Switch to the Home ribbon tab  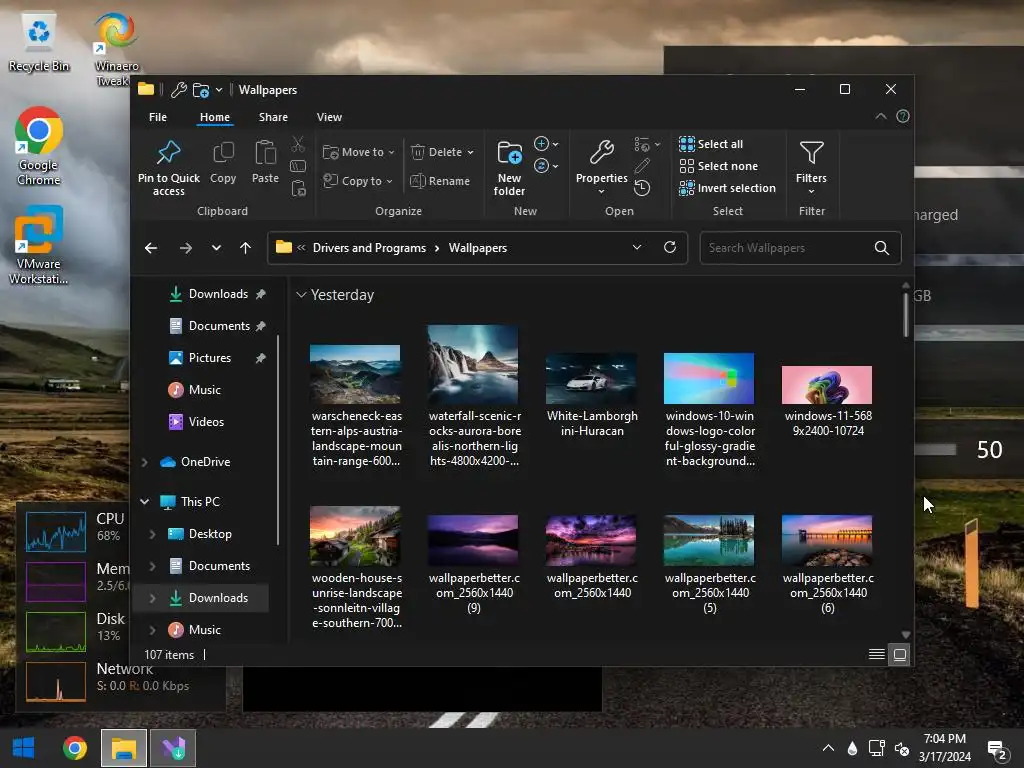coord(214,117)
